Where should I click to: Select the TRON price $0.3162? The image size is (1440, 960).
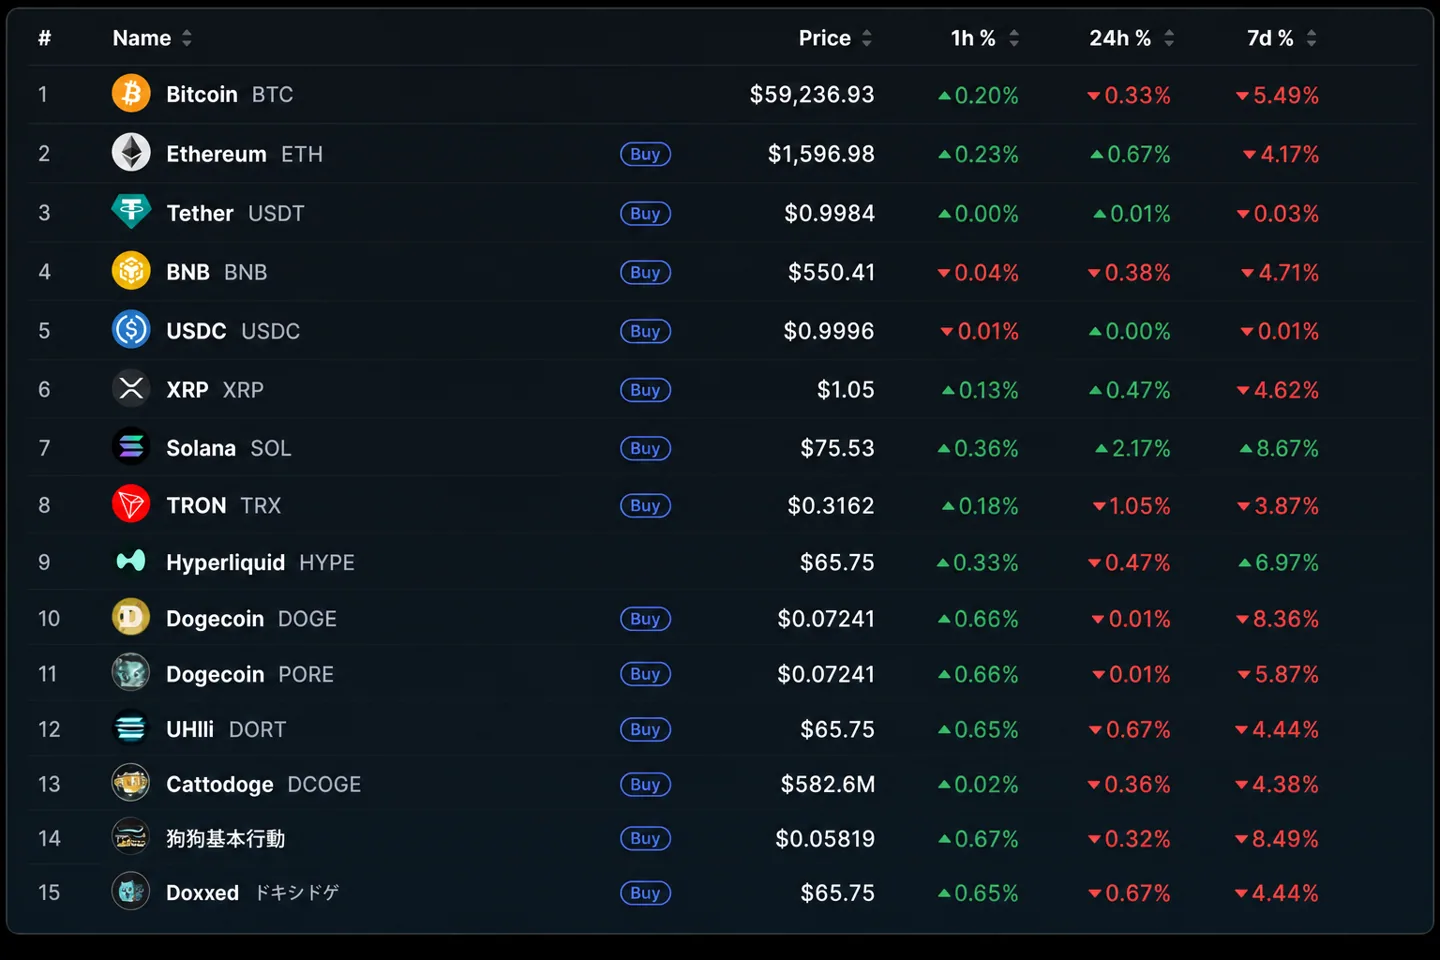click(x=831, y=506)
